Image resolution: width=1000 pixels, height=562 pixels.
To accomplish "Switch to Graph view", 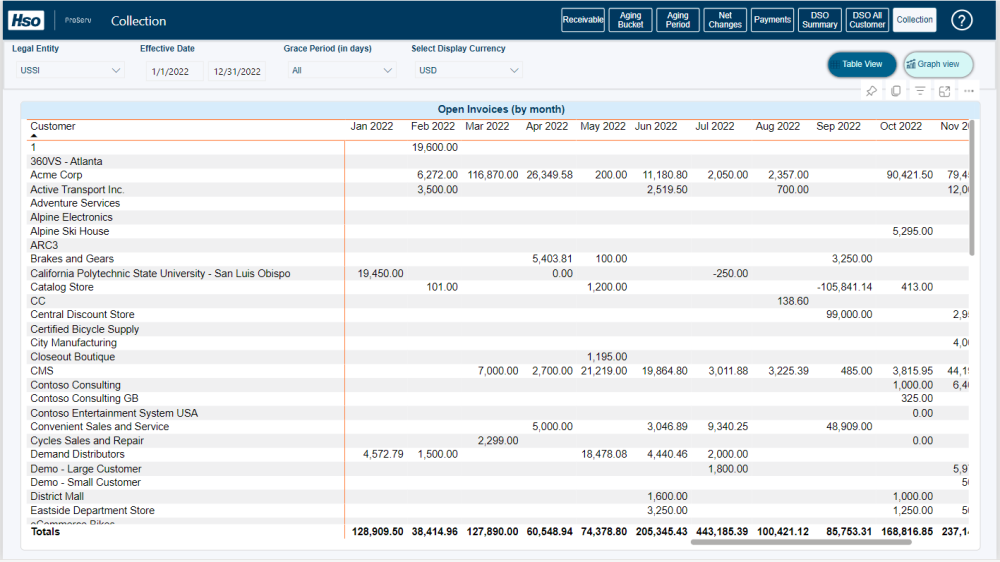I will pyautogui.click(x=937, y=64).
